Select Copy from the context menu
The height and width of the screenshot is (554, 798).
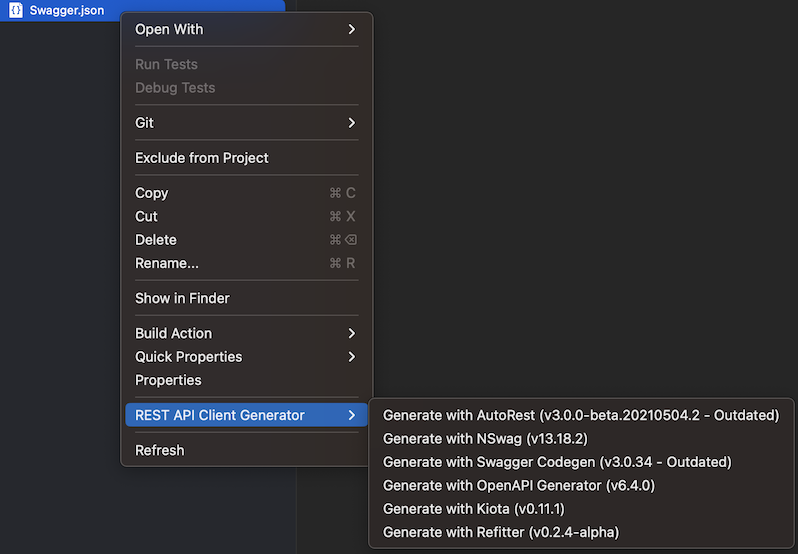point(246,193)
